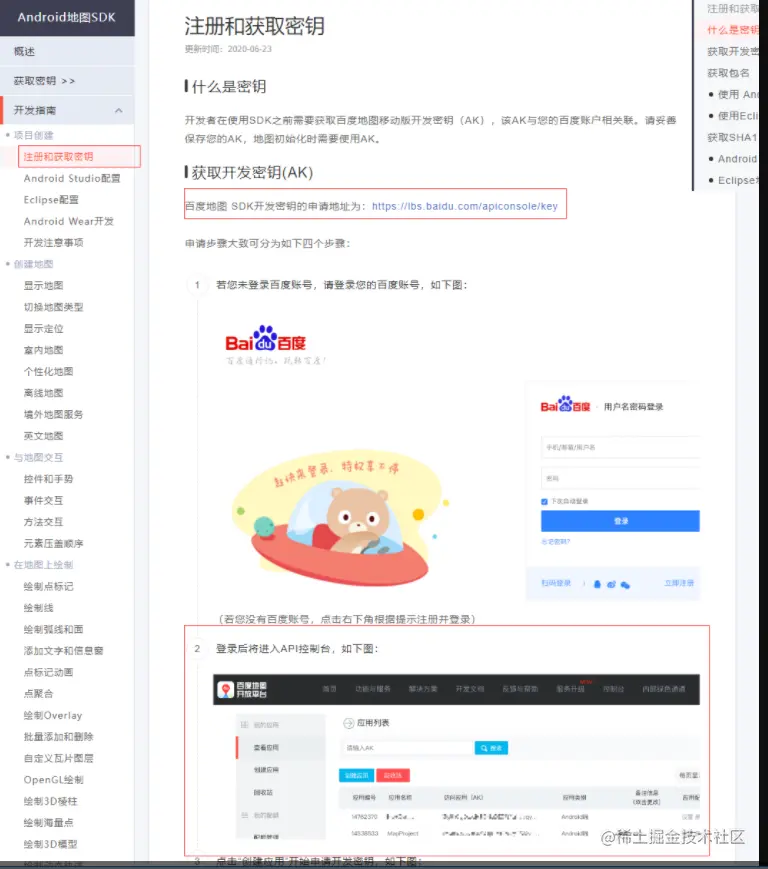Open 绘制弧线和面 page

[53, 630]
